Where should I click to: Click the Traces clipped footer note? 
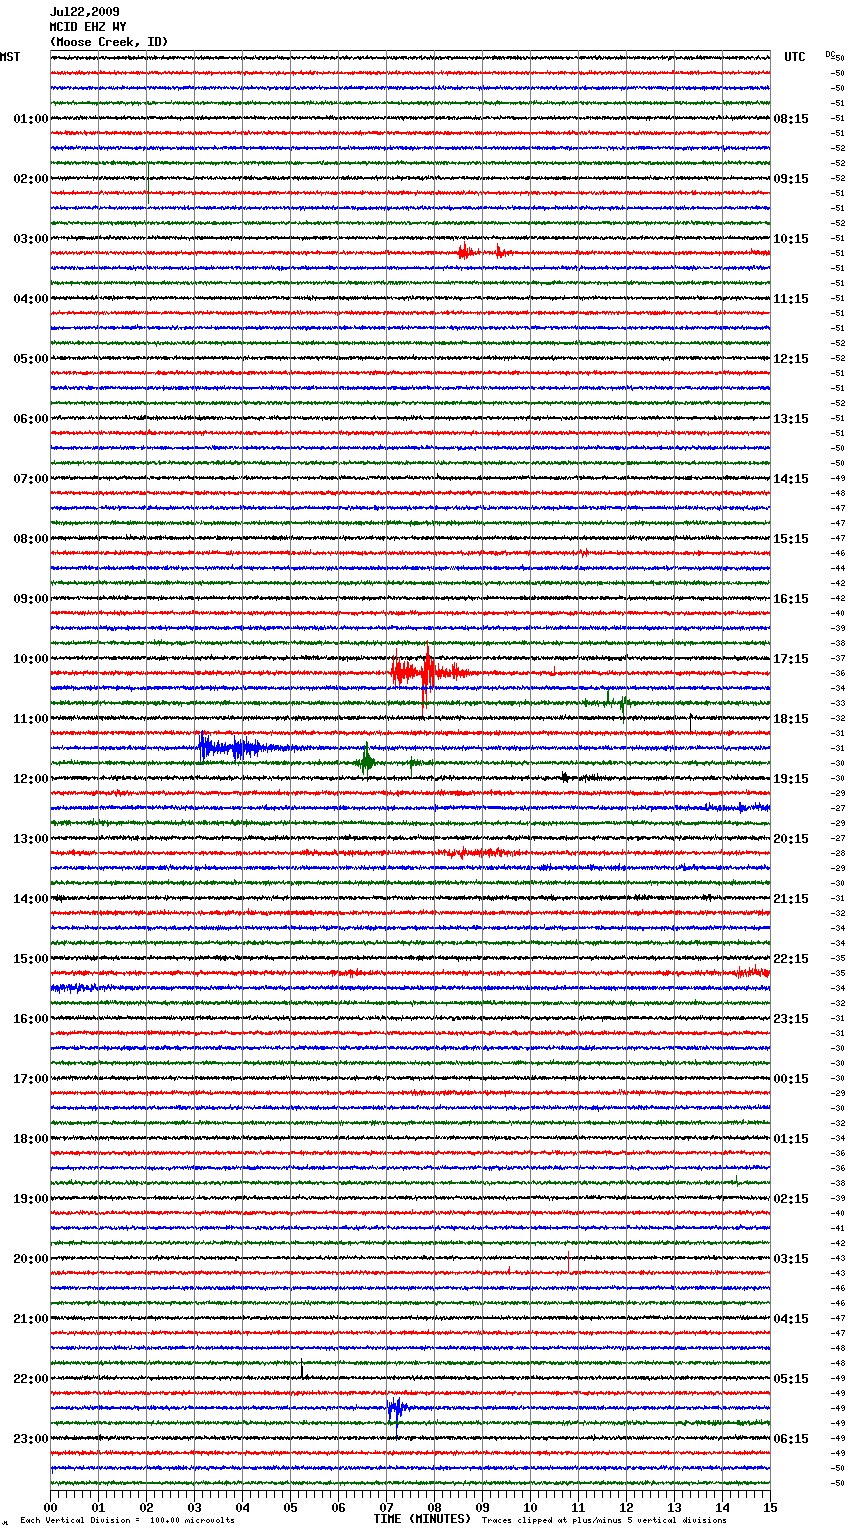coord(604,1521)
